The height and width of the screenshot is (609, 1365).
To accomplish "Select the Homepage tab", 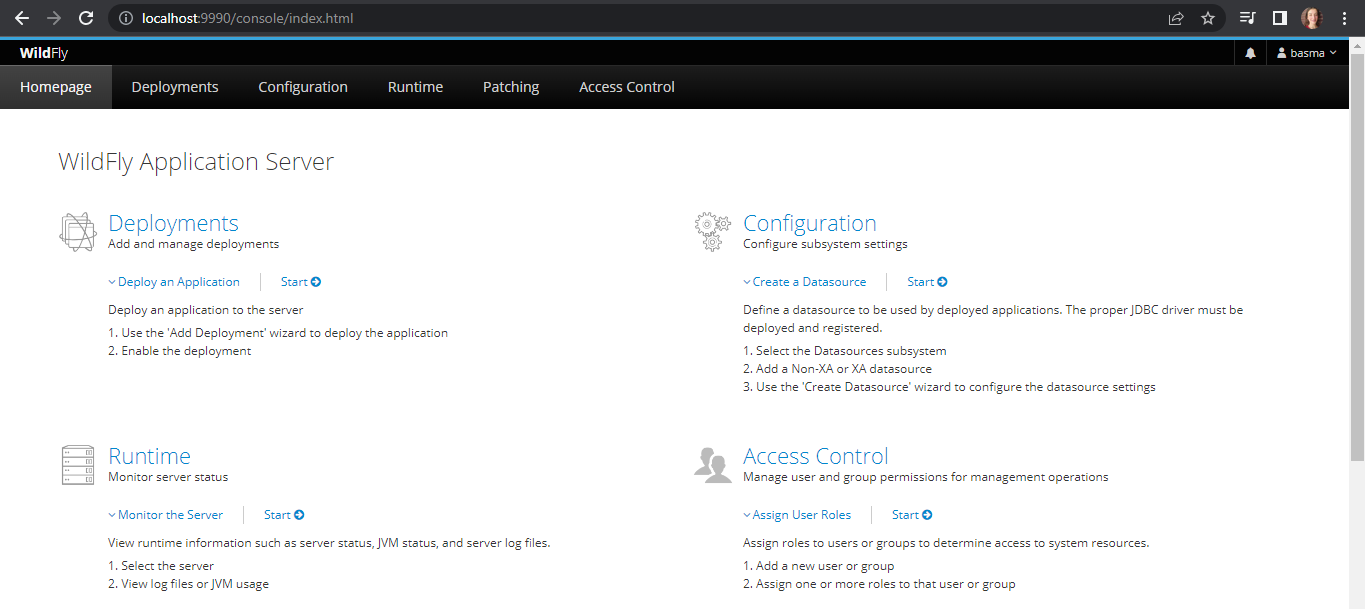I will coord(56,87).
